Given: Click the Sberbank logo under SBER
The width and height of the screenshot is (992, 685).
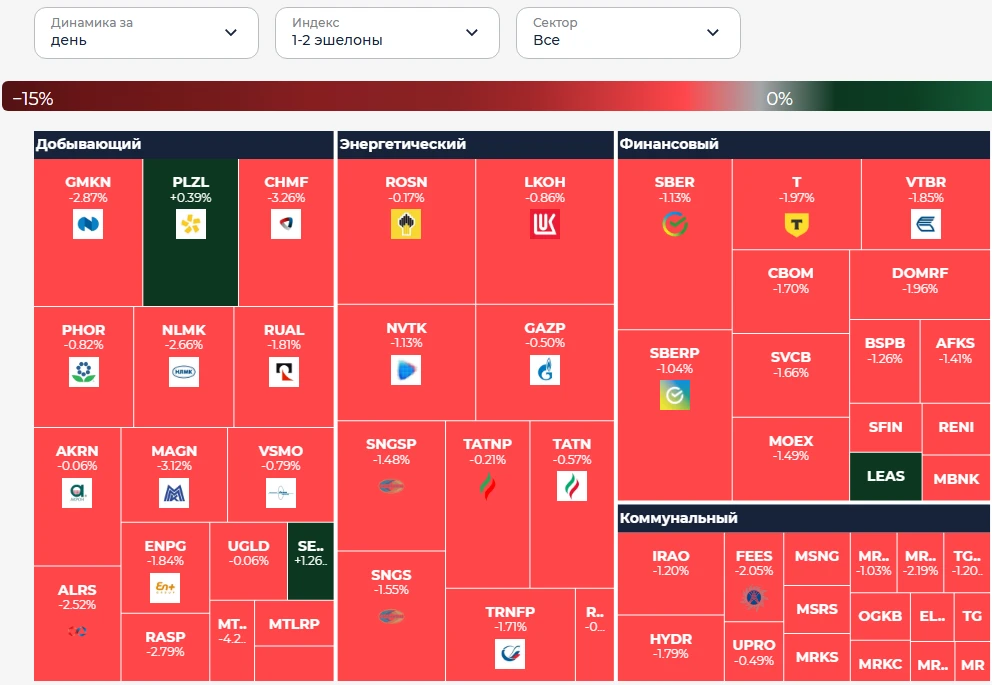Looking at the screenshot, I should [674, 224].
